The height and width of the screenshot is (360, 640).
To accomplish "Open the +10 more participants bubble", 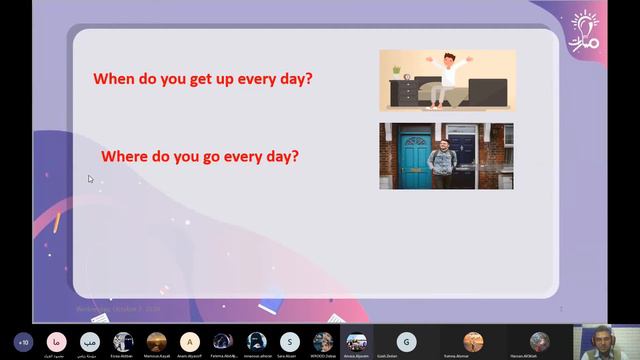I will [23, 342].
